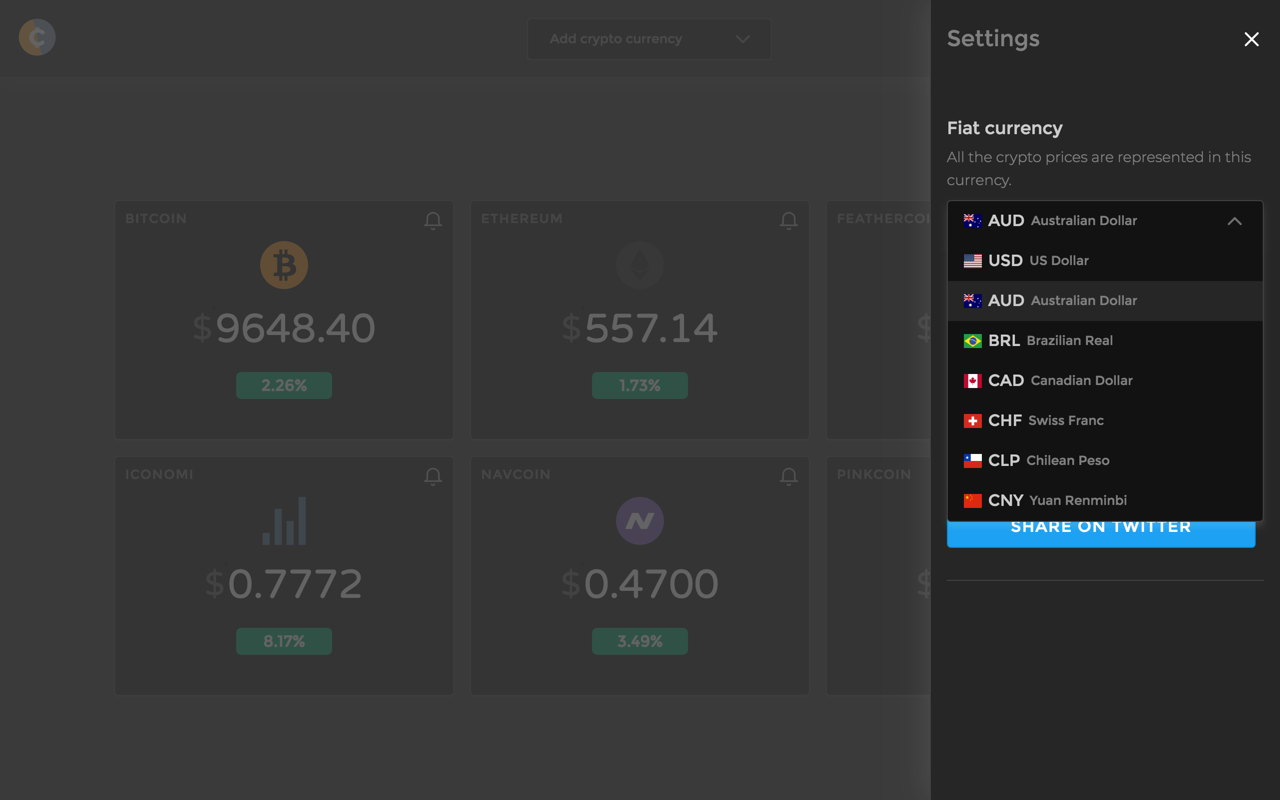Collapse the fiat currency dropdown chevron
Viewport: 1280px width, 800px height.
tap(1235, 221)
